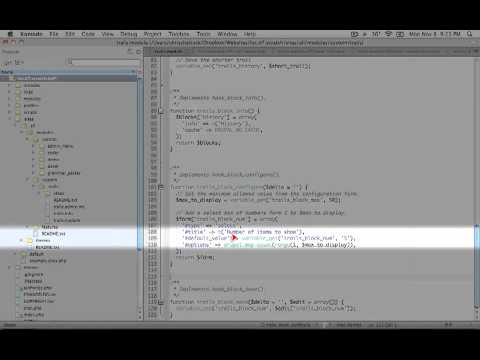This screenshot has width=480, height=360.
Task: Open CHANGELOG.txt file
Action: (39, 294)
